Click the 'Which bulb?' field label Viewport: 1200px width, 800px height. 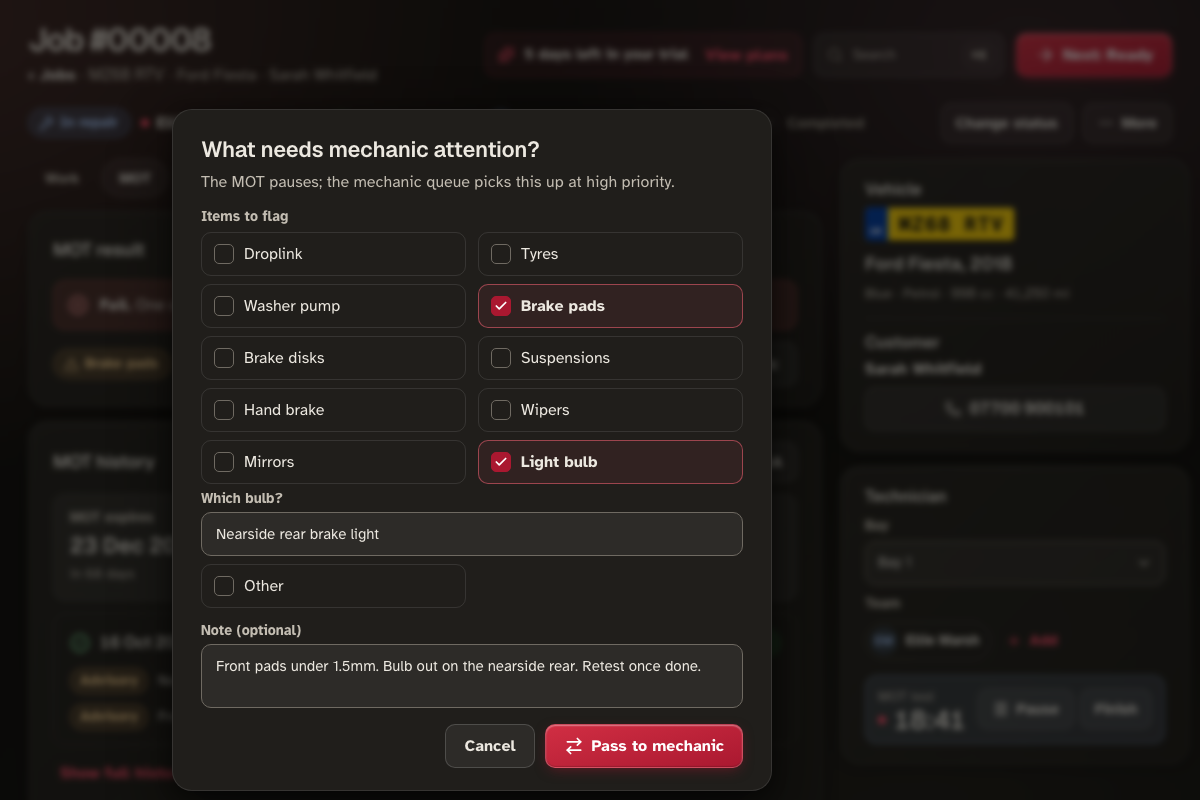pyautogui.click(x=242, y=498)
